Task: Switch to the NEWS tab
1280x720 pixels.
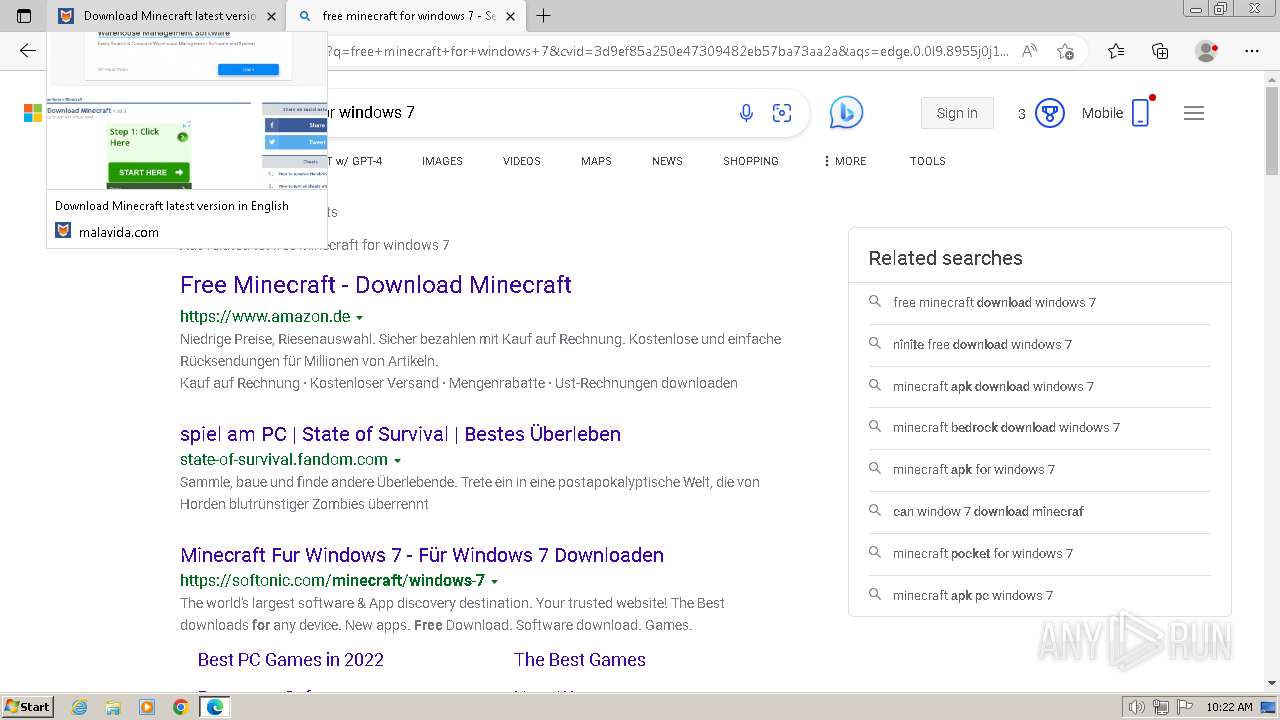Action: 667,161
